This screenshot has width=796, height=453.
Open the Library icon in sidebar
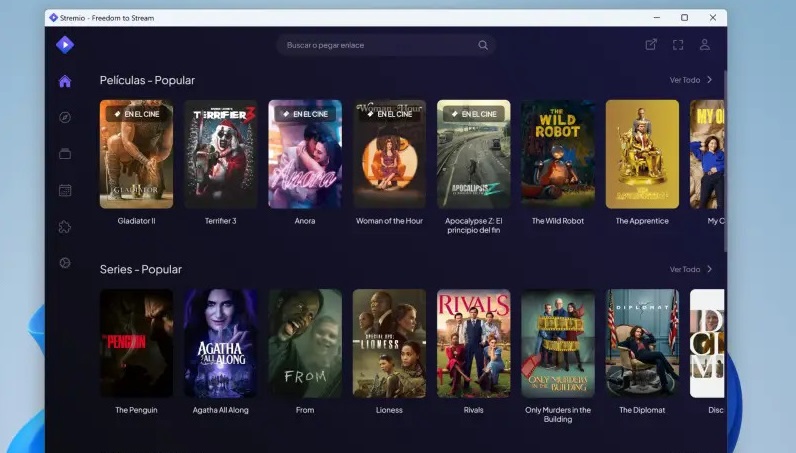pos(65,154)
